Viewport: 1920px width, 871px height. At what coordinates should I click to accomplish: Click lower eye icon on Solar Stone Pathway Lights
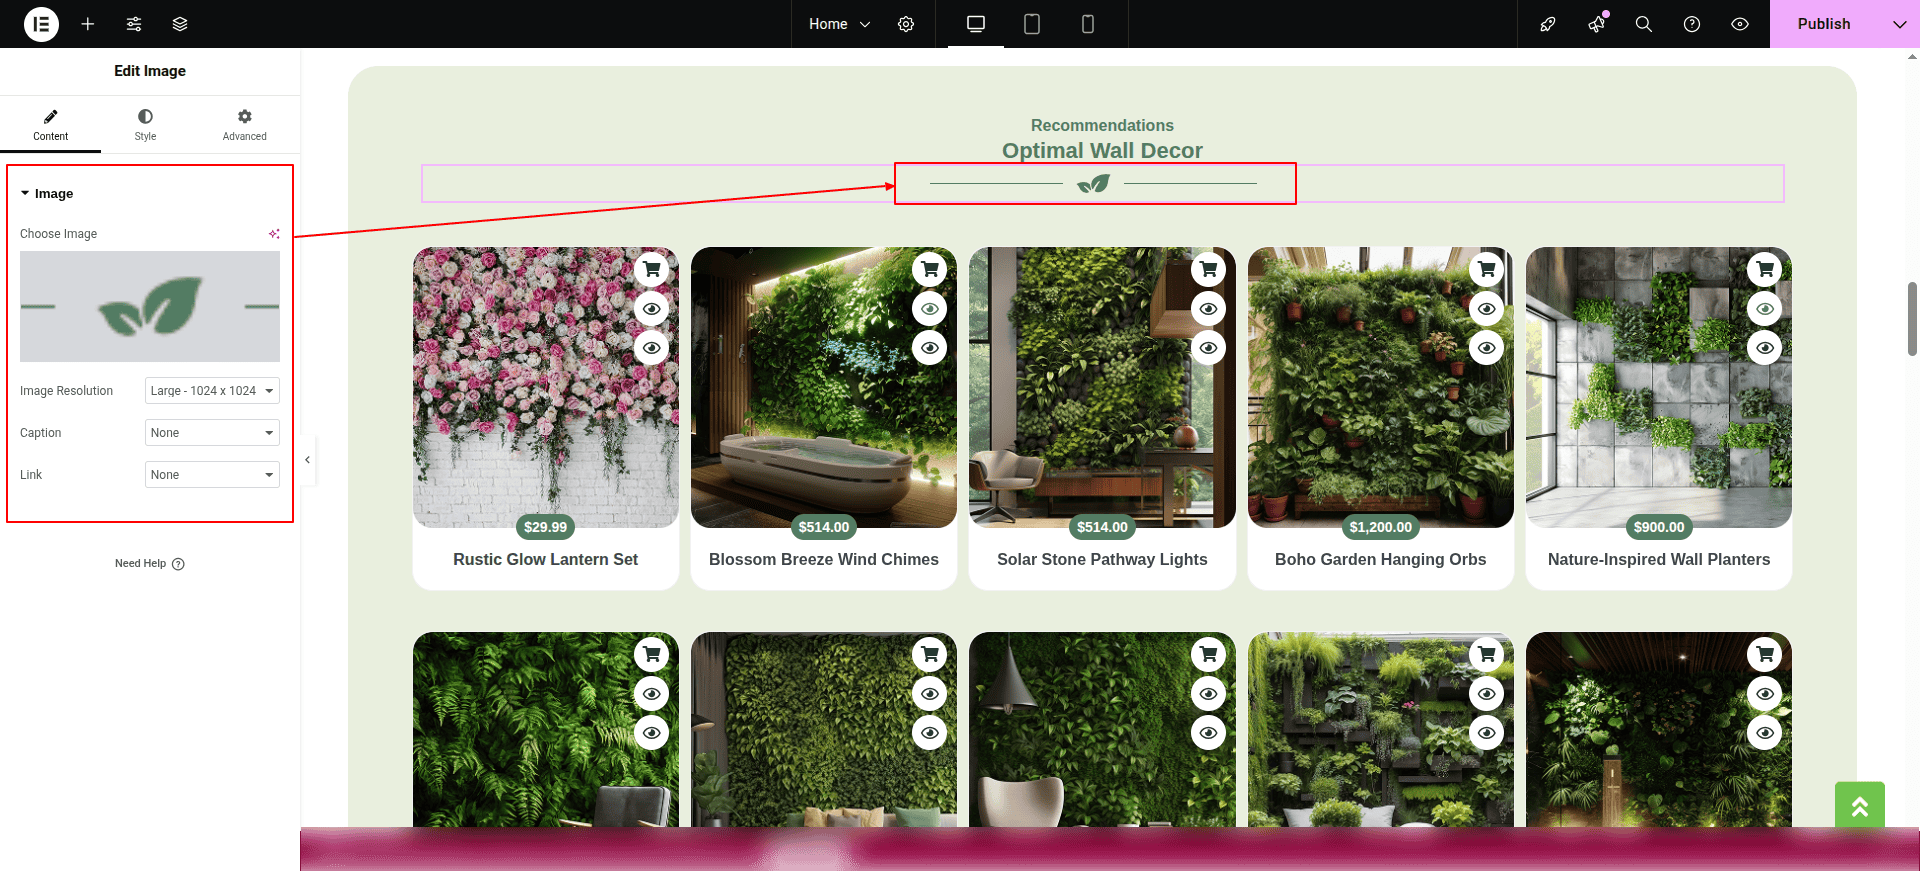point(1208,347)
